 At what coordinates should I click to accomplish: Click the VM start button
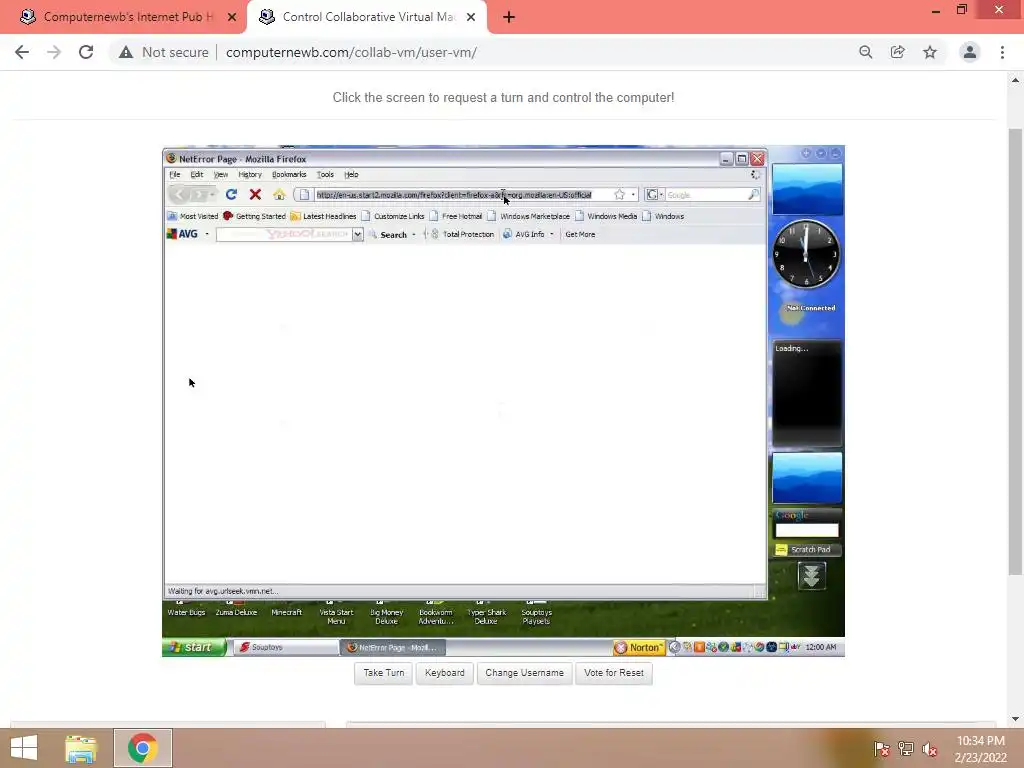tap(194, 647)
